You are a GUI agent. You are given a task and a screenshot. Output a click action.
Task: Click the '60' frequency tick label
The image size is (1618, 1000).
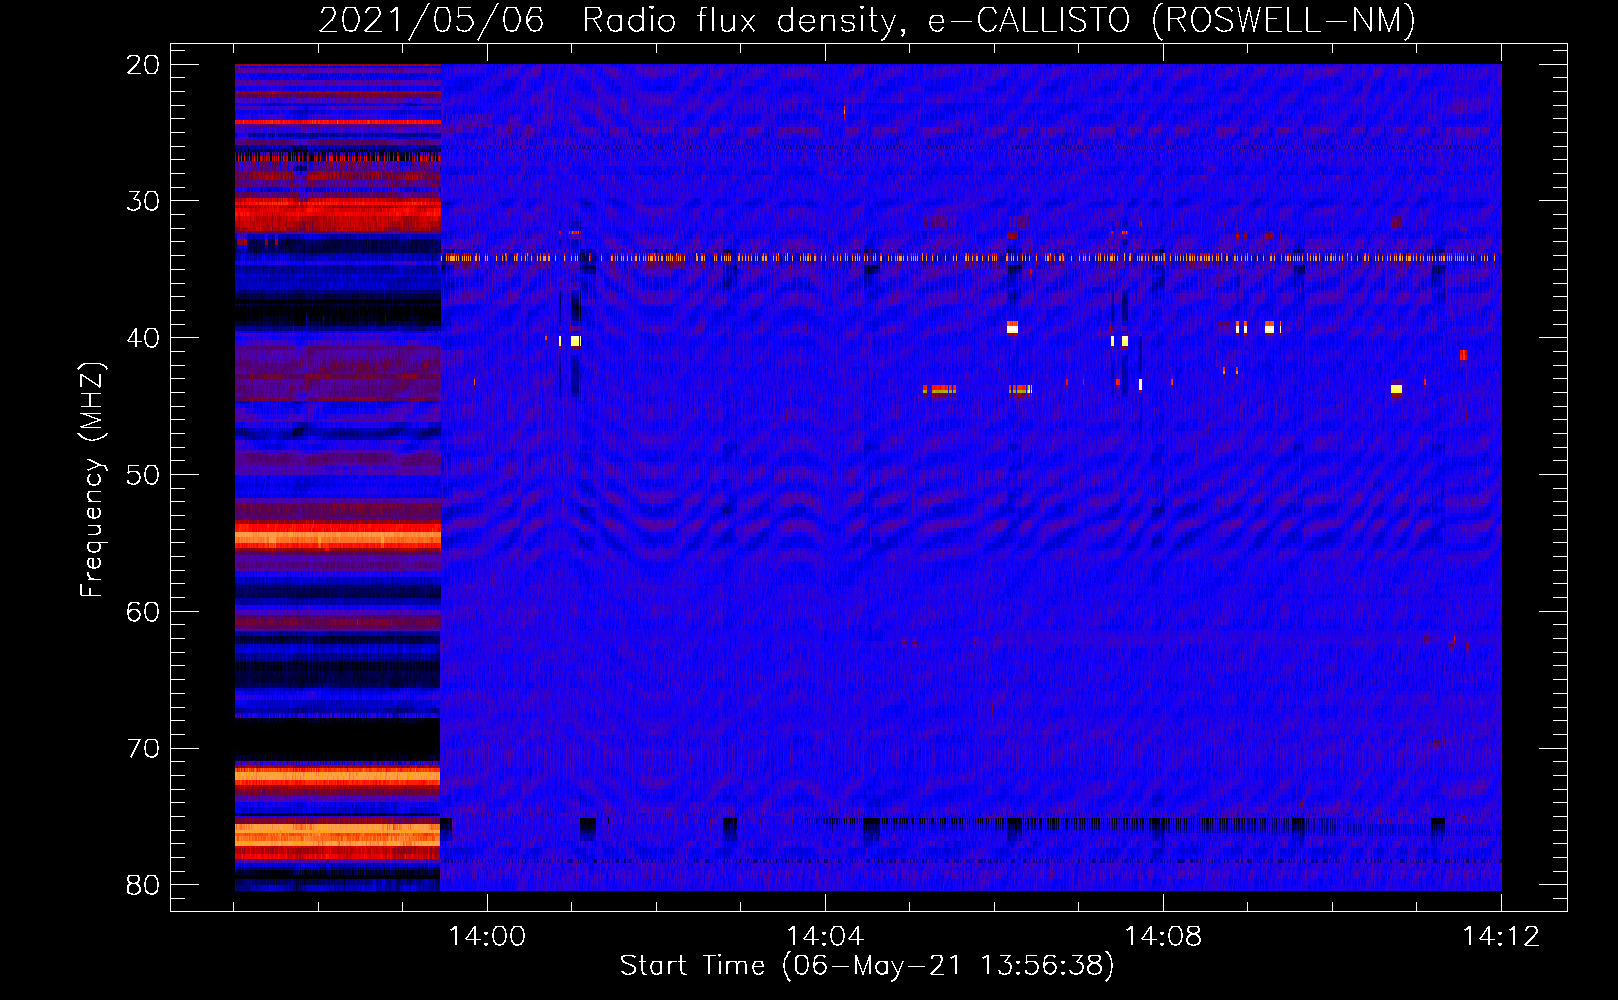click(x=143, y=612)
